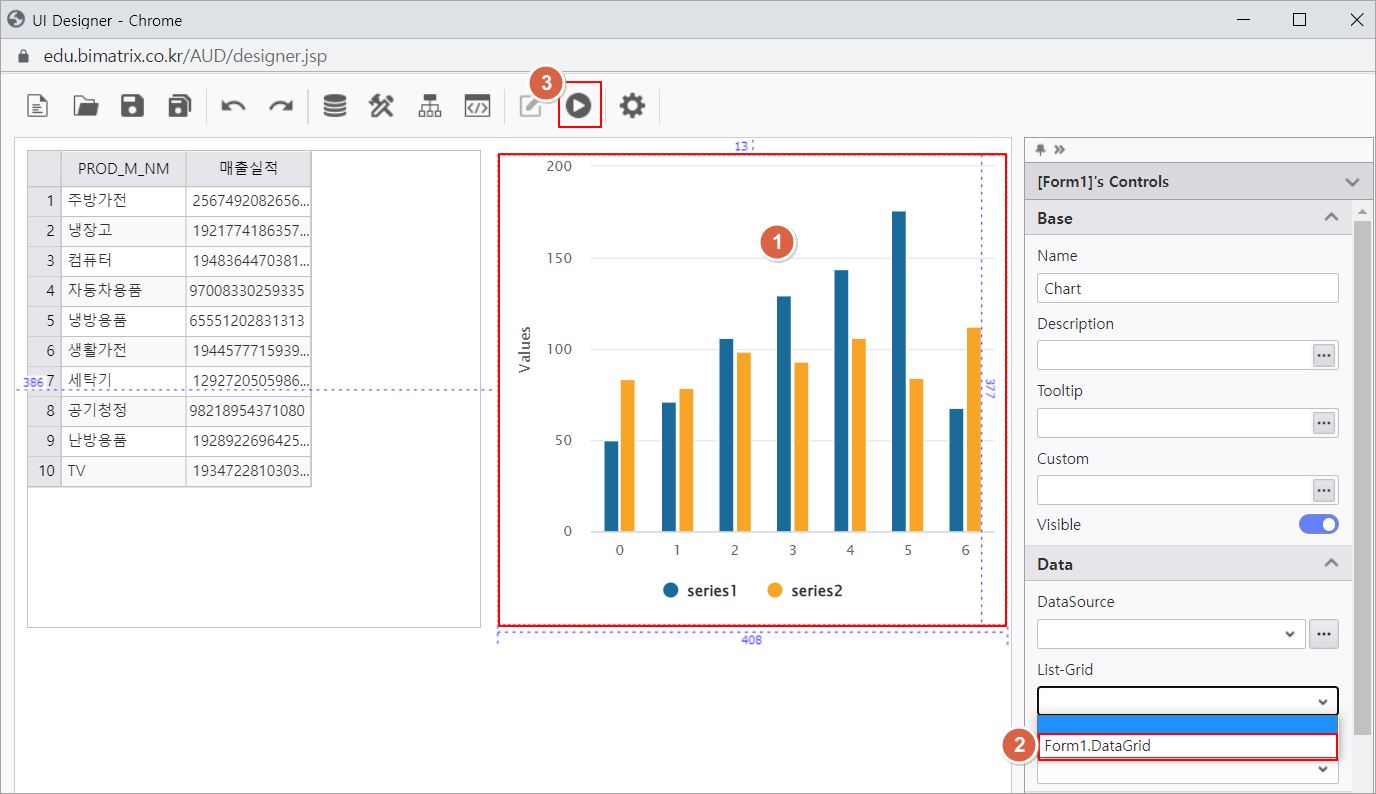
Task: Toggle the series1 legend item
Action: (700, 591)
